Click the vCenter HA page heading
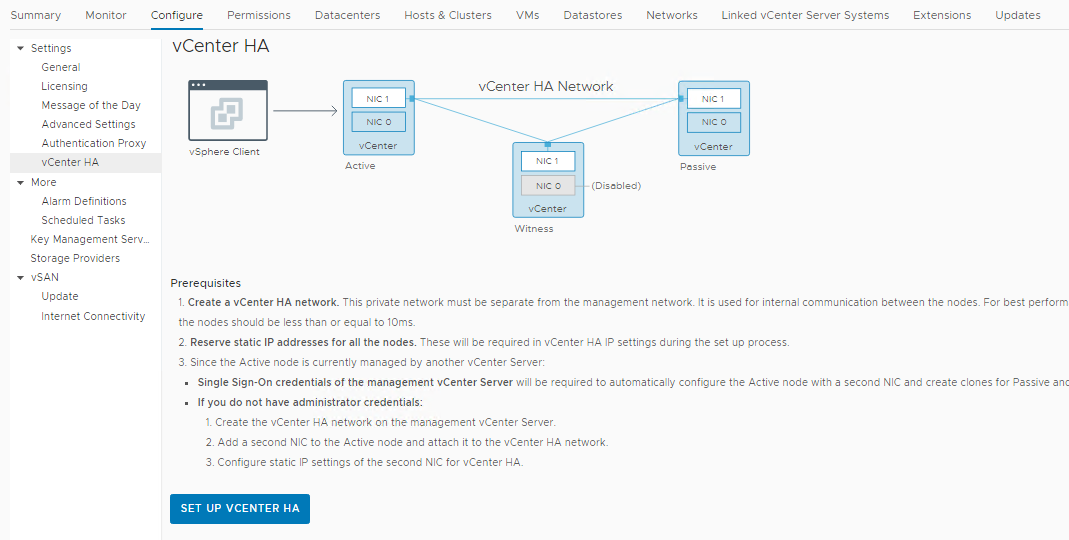Viewport: 1069px width, 540px height. [x=220, y=46]
